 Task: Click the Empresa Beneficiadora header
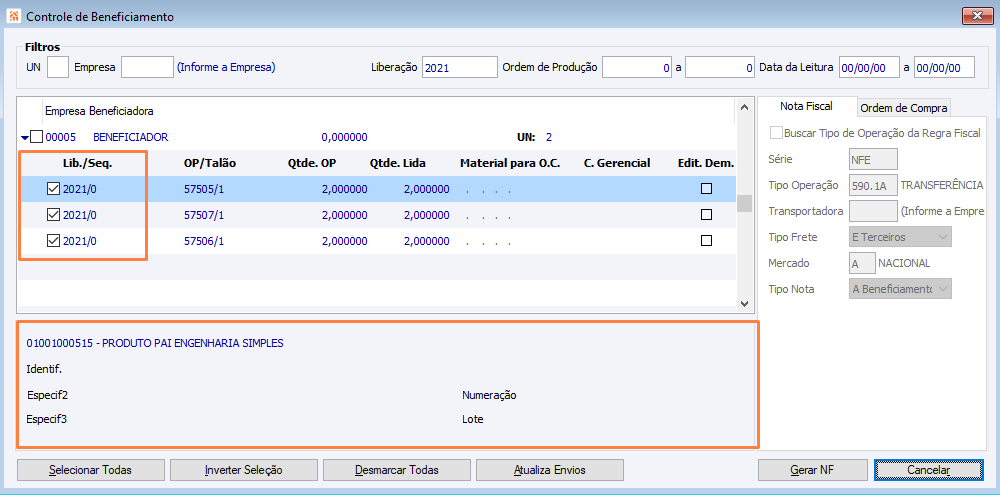point(99,111)
